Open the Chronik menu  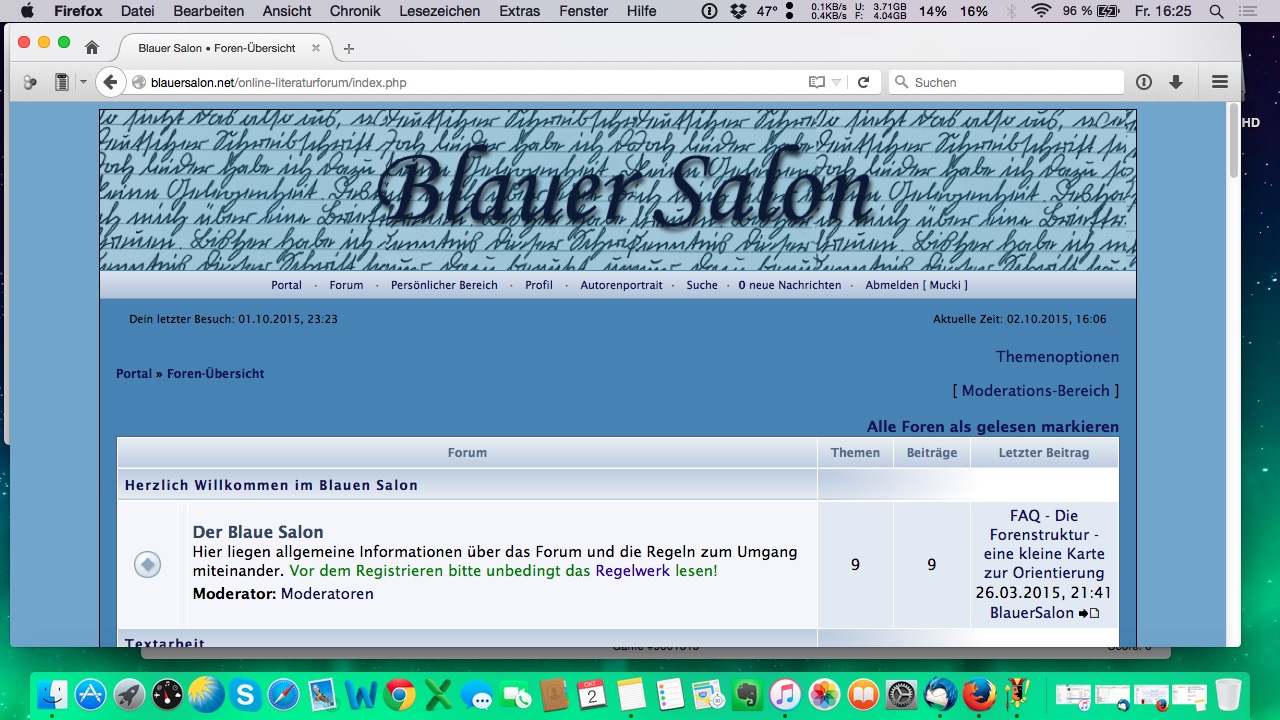click(356, 11)
